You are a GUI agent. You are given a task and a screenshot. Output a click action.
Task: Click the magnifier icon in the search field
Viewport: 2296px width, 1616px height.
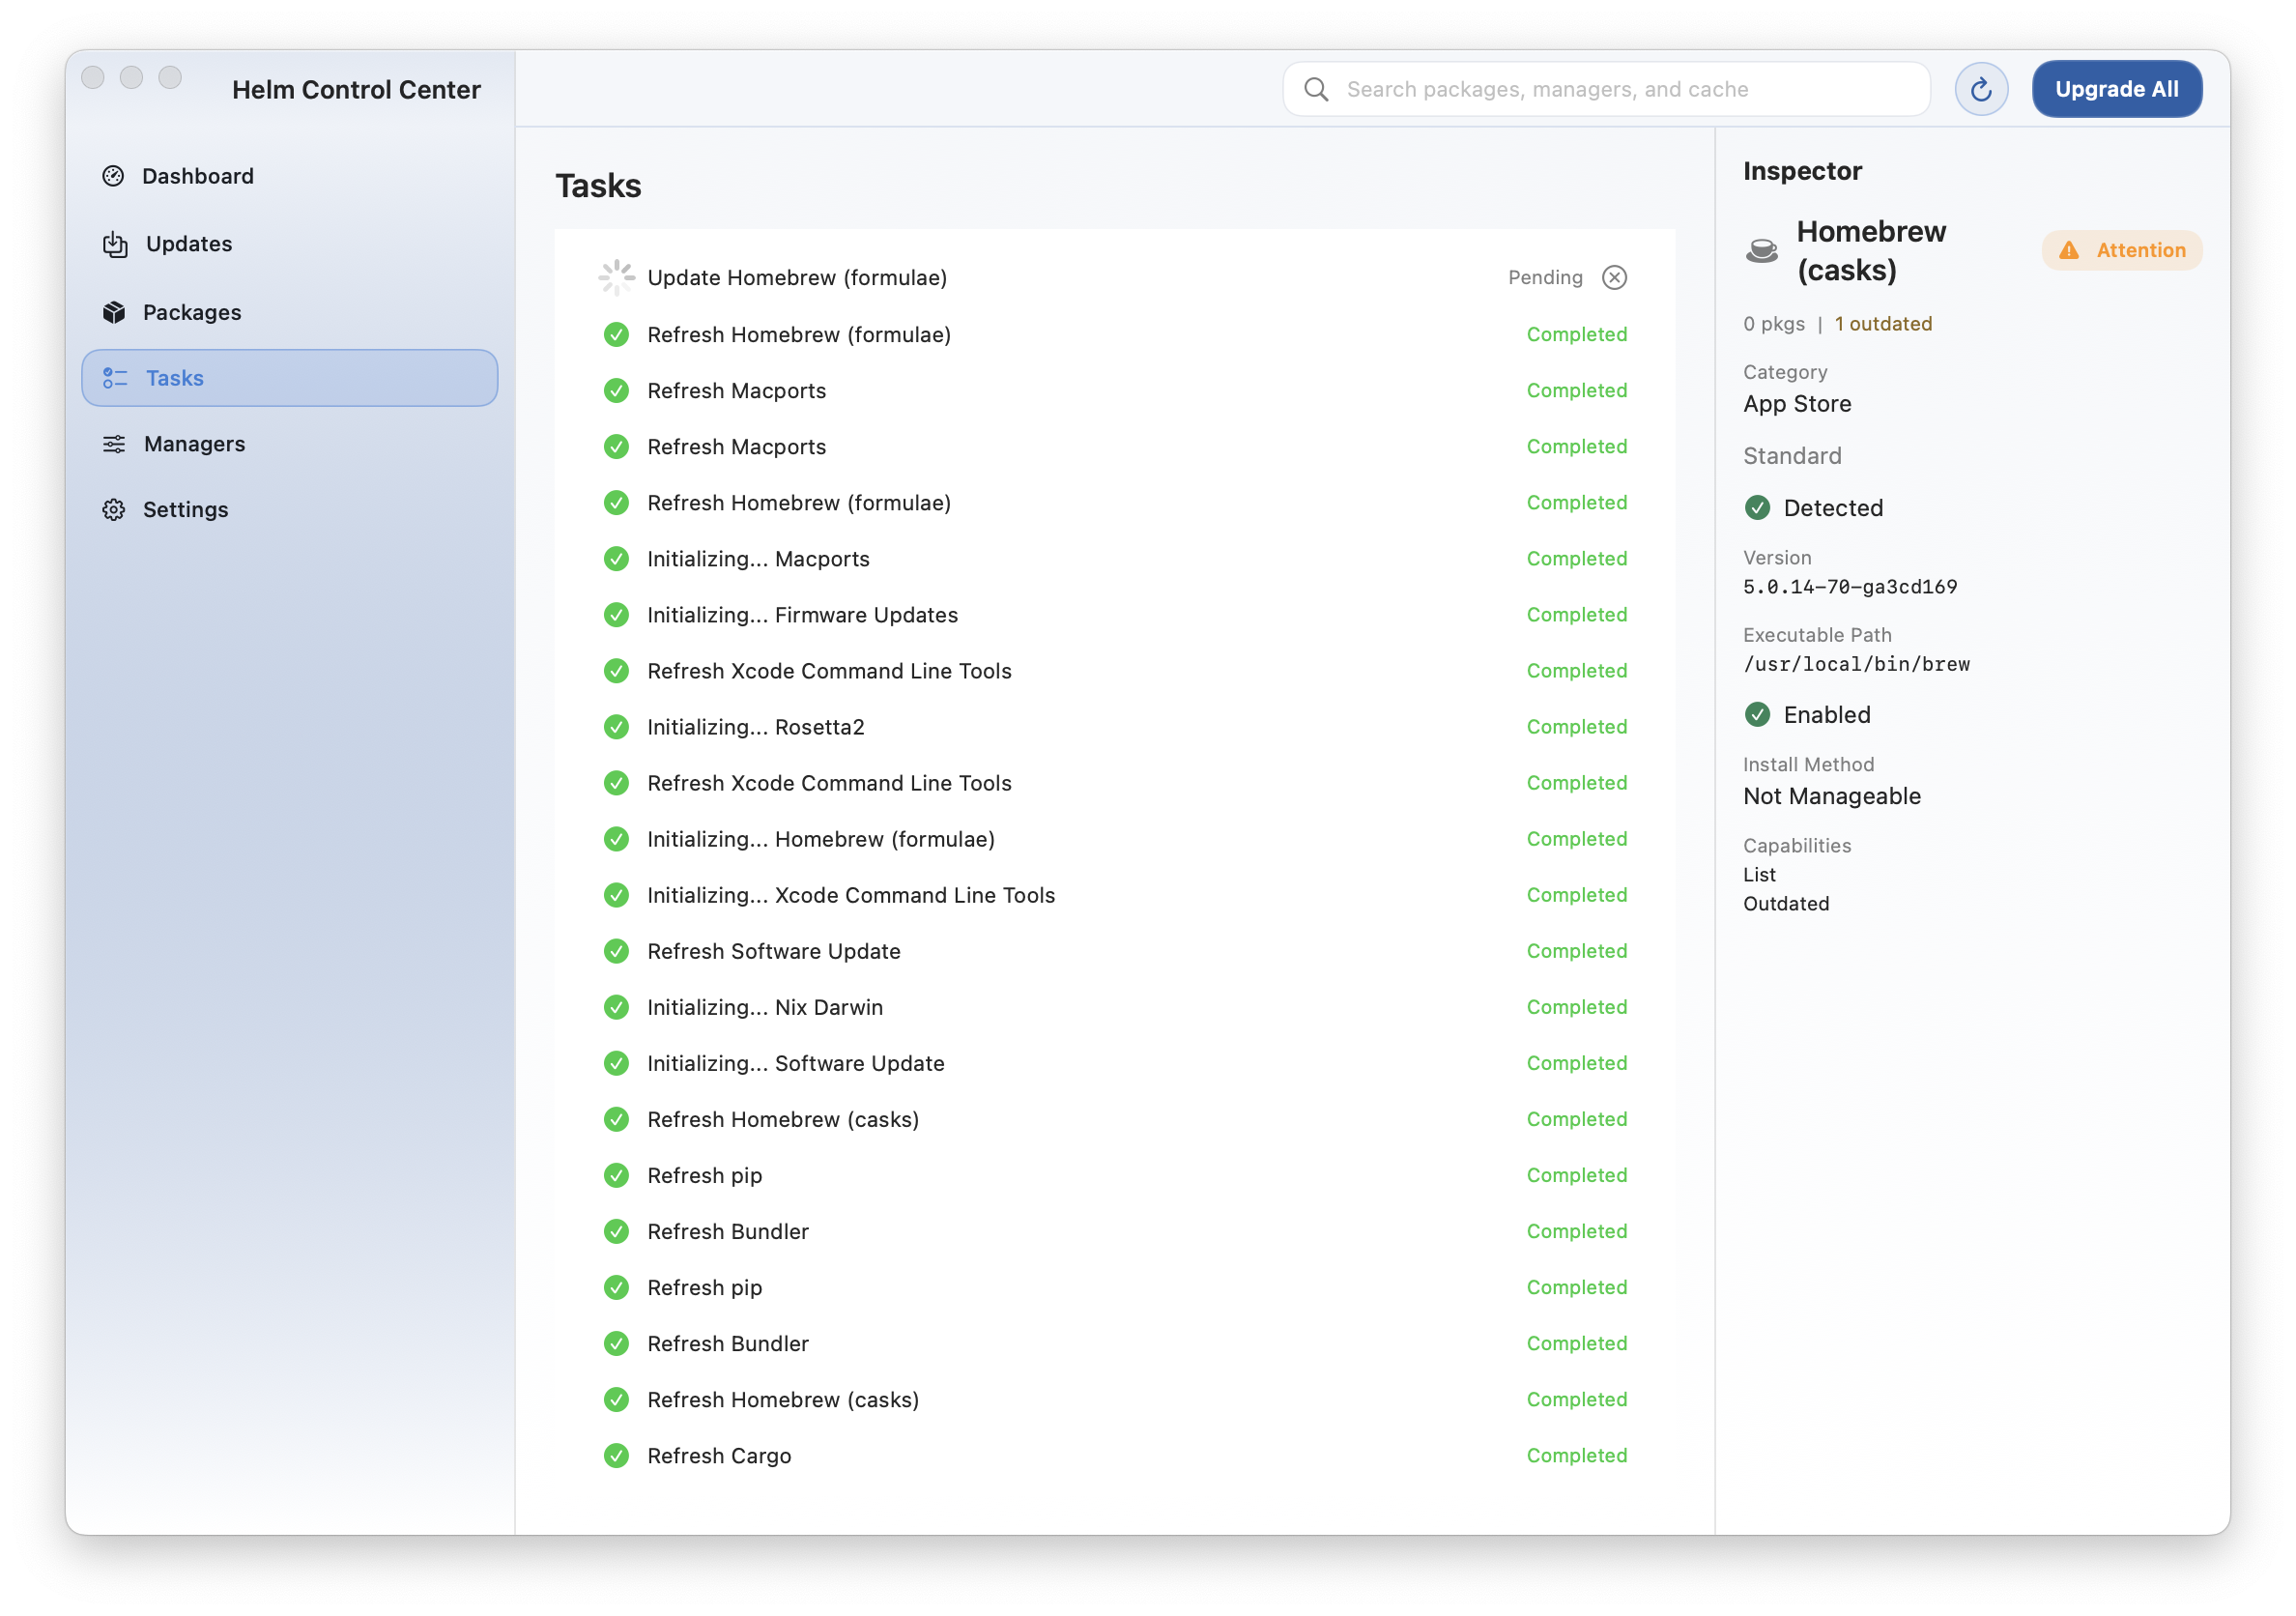coord(1316,89)
